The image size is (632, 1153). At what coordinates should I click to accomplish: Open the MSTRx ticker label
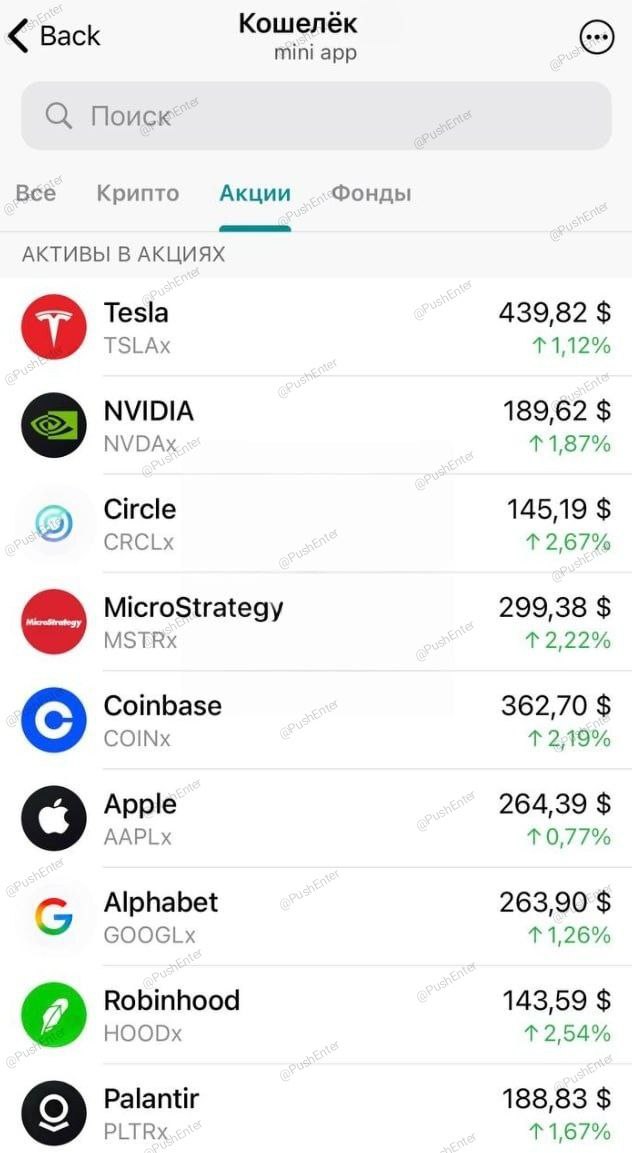(140, 640)
